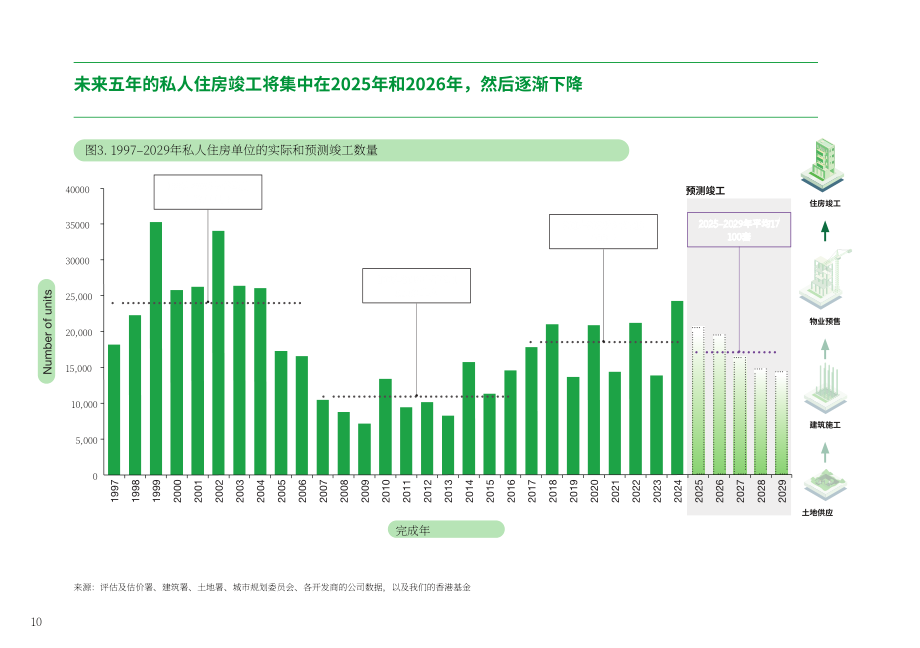Click the 25,000 y-axis value
This screenshot has height=648, width=920.
[79, 296]
